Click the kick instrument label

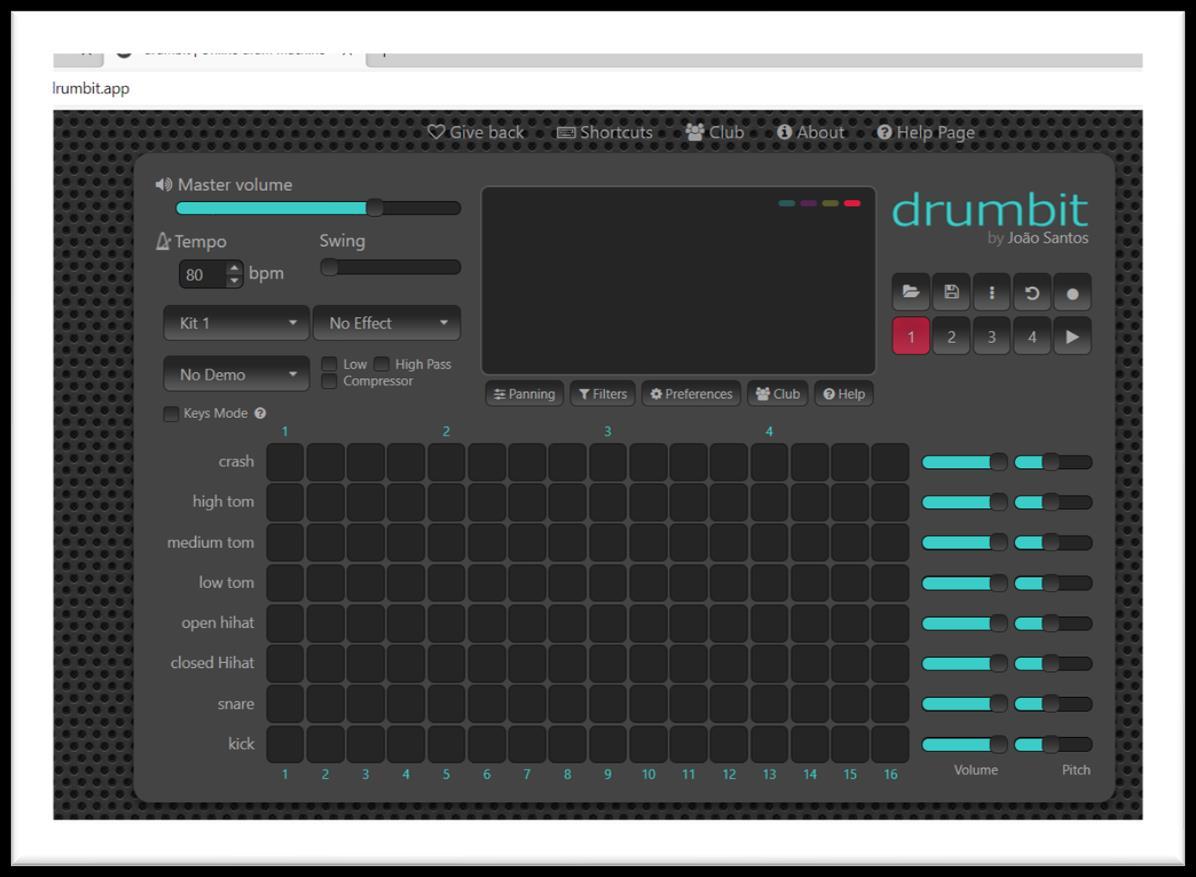pos(241,744)
